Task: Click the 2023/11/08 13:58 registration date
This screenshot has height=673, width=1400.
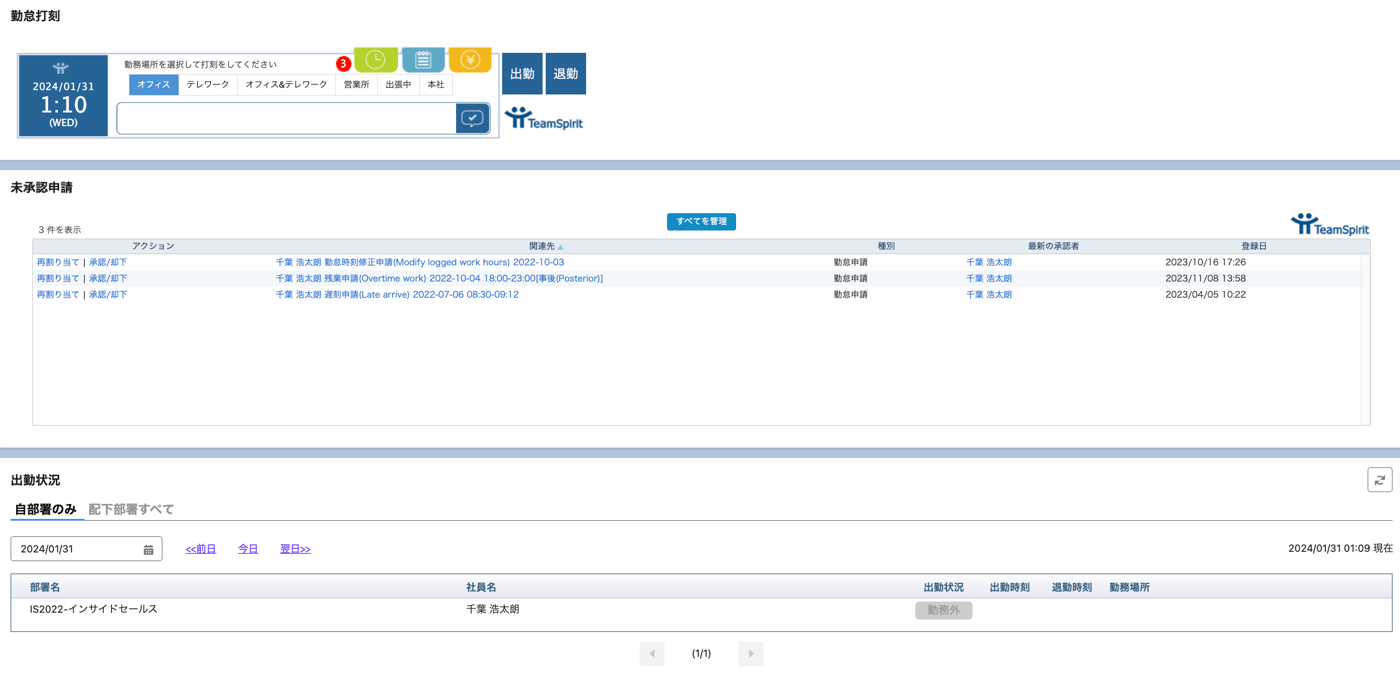Action: 1205,279
